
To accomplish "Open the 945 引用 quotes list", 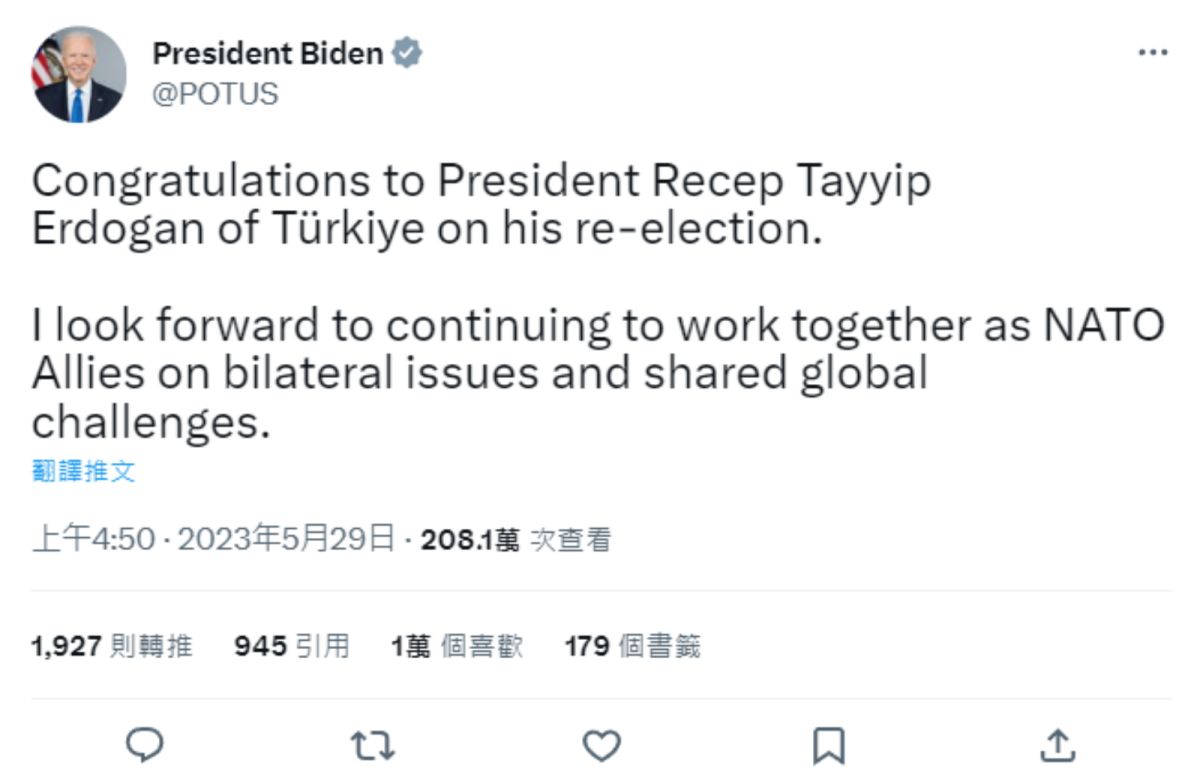I will coord(292,646).
